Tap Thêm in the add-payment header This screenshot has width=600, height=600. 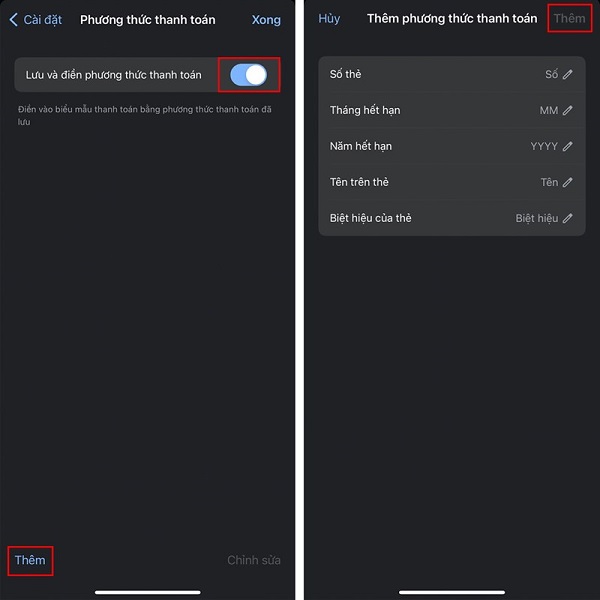click(x=569, y=18)
